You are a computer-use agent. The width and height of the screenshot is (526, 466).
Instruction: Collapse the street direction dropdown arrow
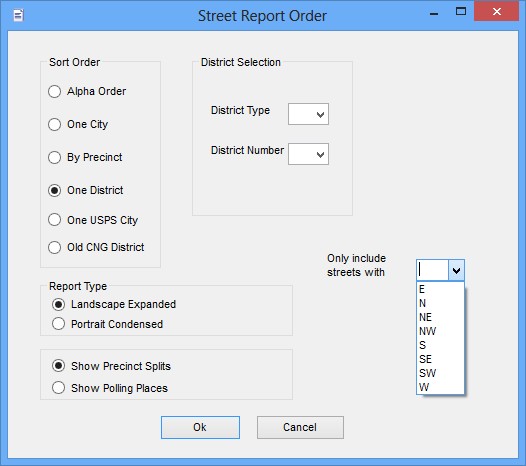tap(456, 270)
